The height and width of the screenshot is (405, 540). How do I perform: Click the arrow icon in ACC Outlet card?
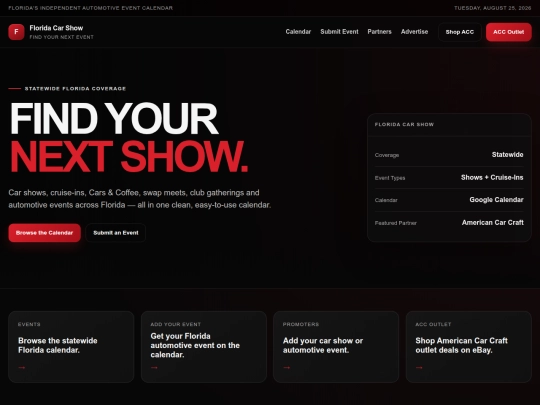point(419,367)
